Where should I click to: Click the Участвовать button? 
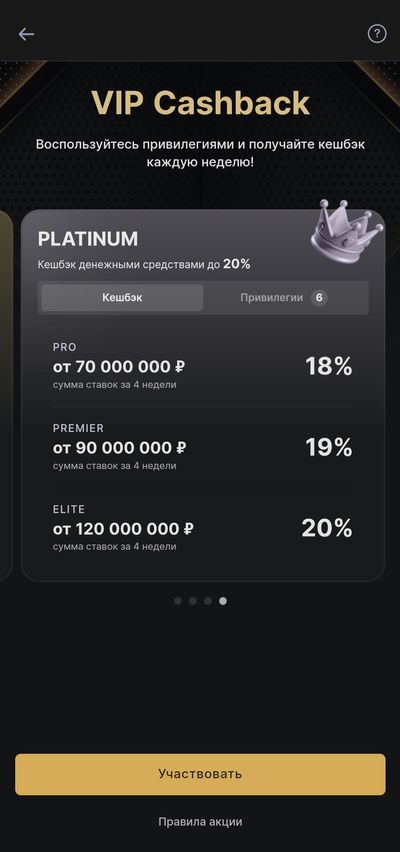click(x=200, y=774)
